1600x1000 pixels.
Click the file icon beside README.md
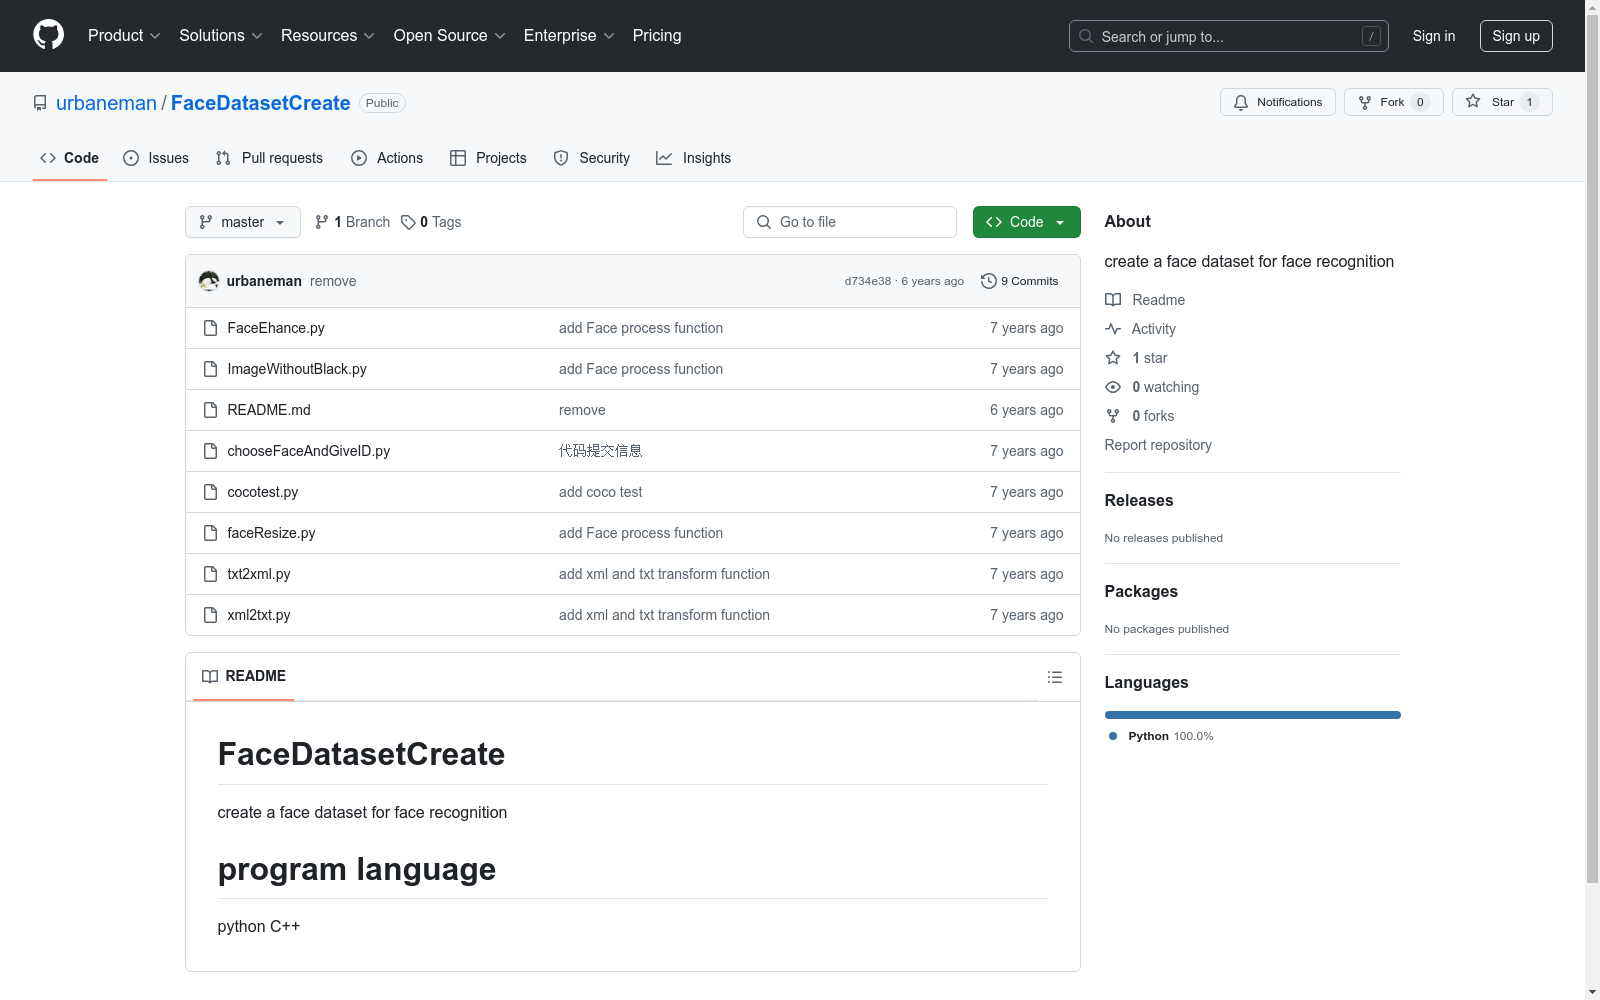(x=210, y=410)
